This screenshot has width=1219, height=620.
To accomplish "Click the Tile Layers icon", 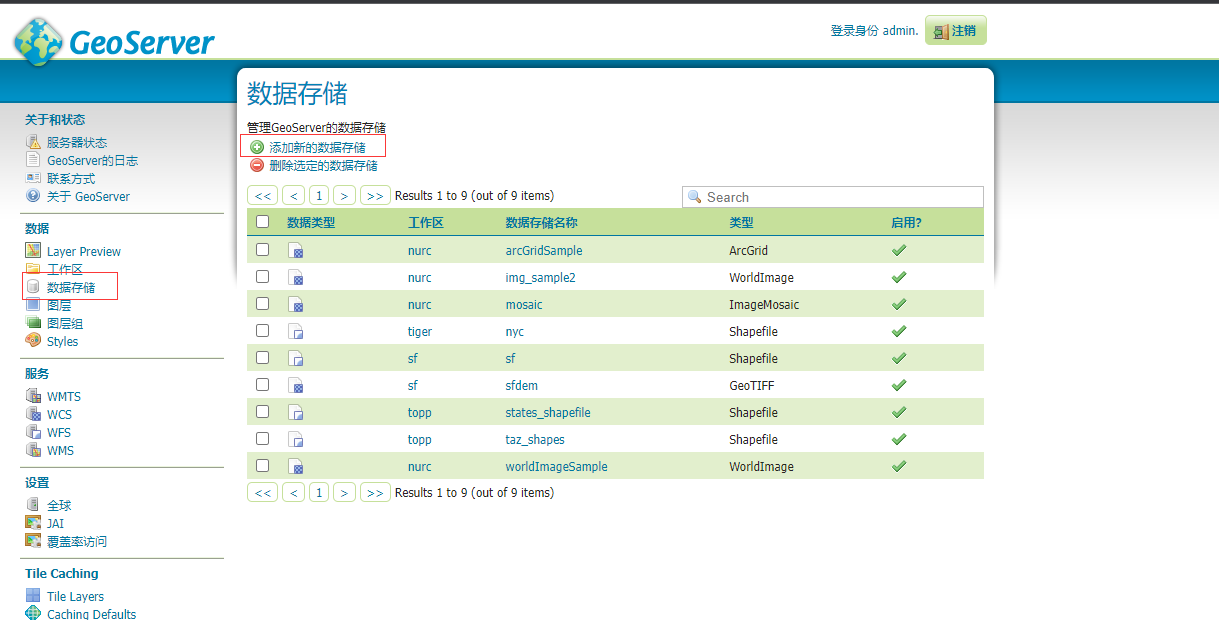I will click(x=33, y=596).
